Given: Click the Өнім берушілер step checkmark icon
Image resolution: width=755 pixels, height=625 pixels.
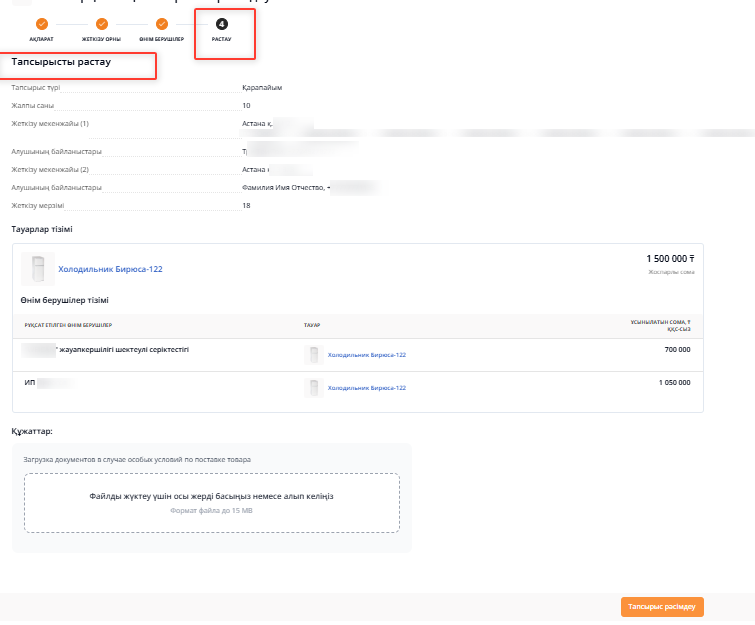Looking at the screenshot, I should (161, 23).
